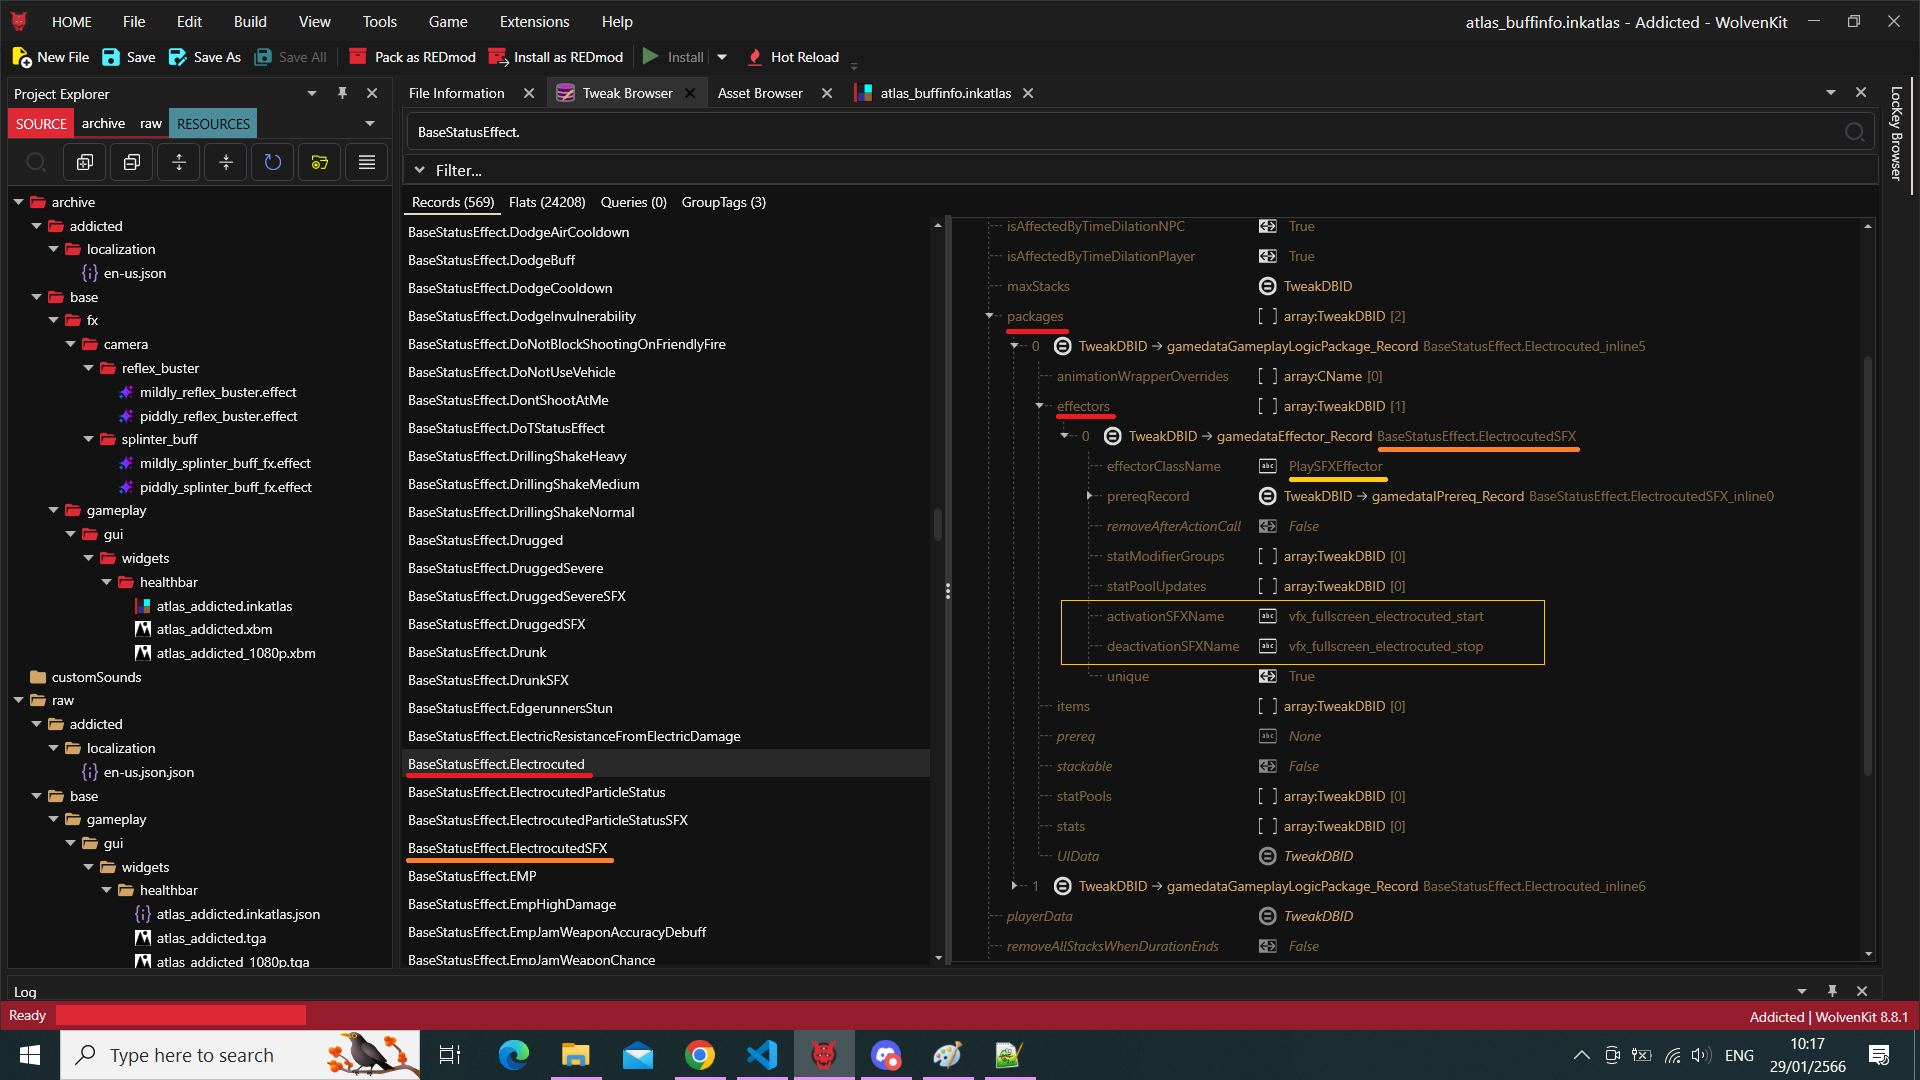Click the collapse all folders icon
This screenshot has height=1080, width=1920.
pyautogui.click(x=132, y=162)
